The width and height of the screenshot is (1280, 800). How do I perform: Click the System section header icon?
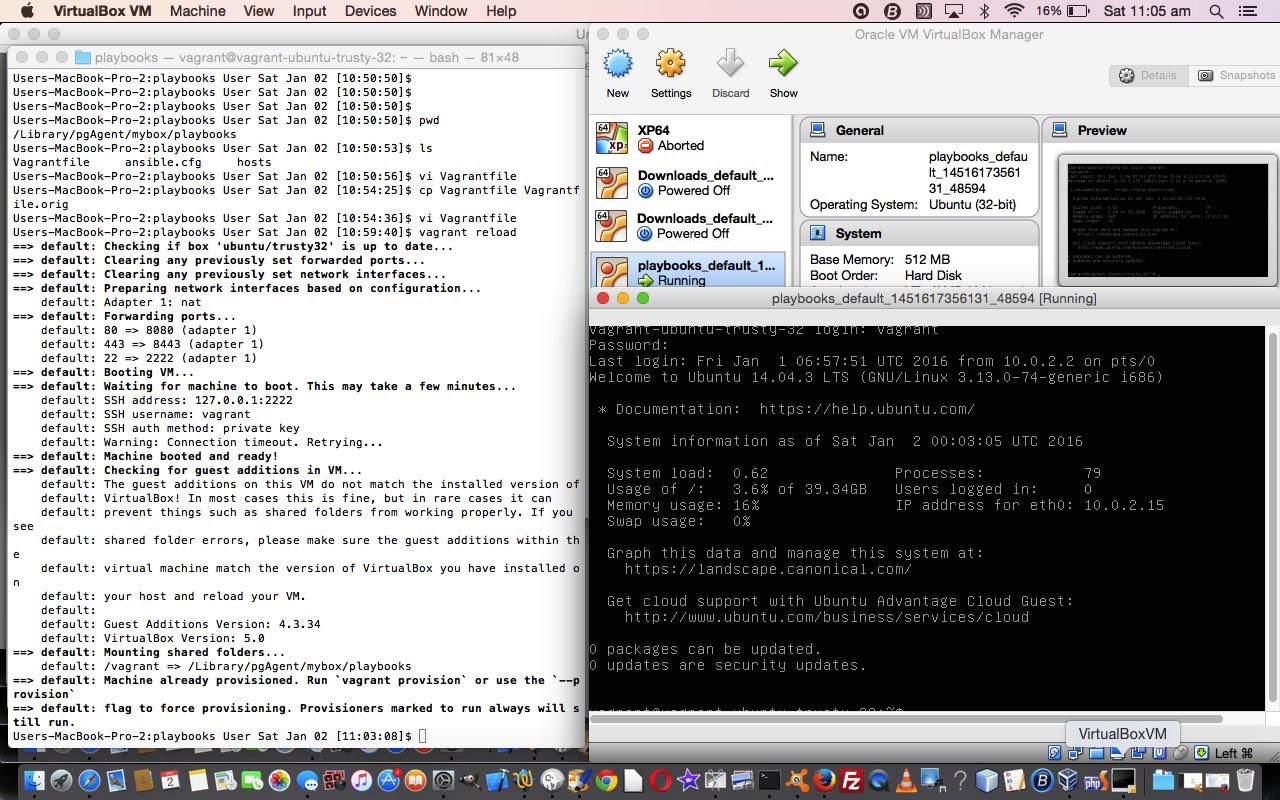click(x=817, y=233)
